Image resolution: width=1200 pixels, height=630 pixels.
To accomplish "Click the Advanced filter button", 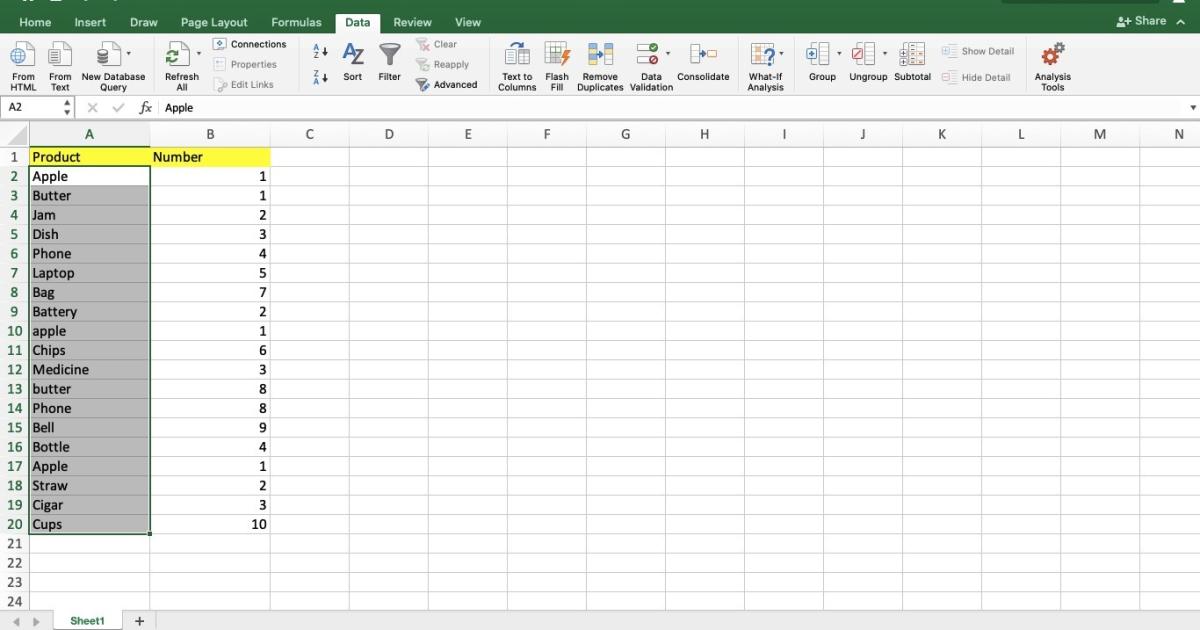I will 447,85.
